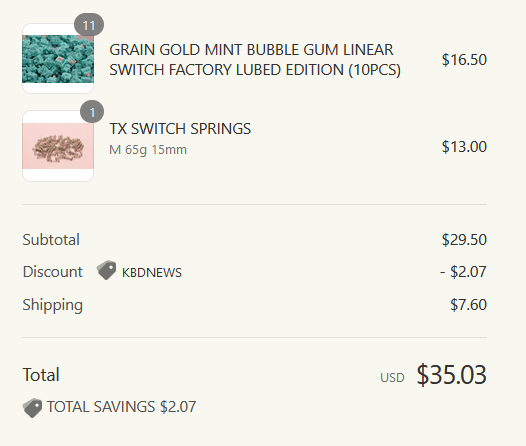
Task: Click the - $2.07 discount amount
Action: tap(463, 272)
